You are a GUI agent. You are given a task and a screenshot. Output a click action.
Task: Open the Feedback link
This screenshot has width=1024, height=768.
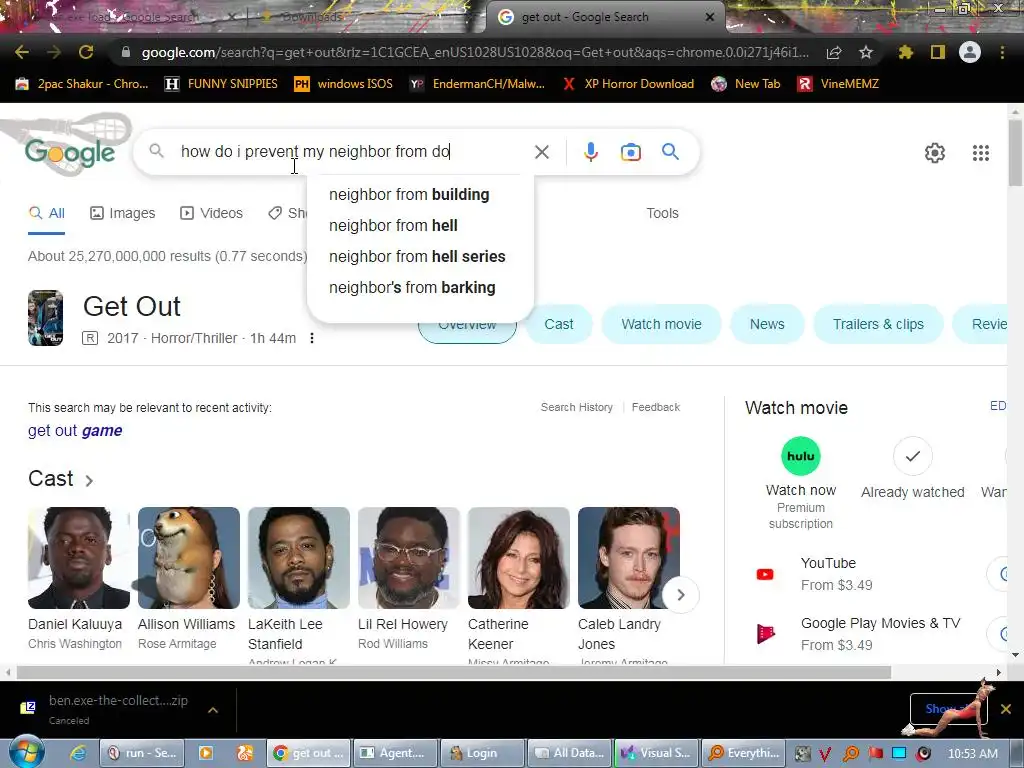pos(656,407)
